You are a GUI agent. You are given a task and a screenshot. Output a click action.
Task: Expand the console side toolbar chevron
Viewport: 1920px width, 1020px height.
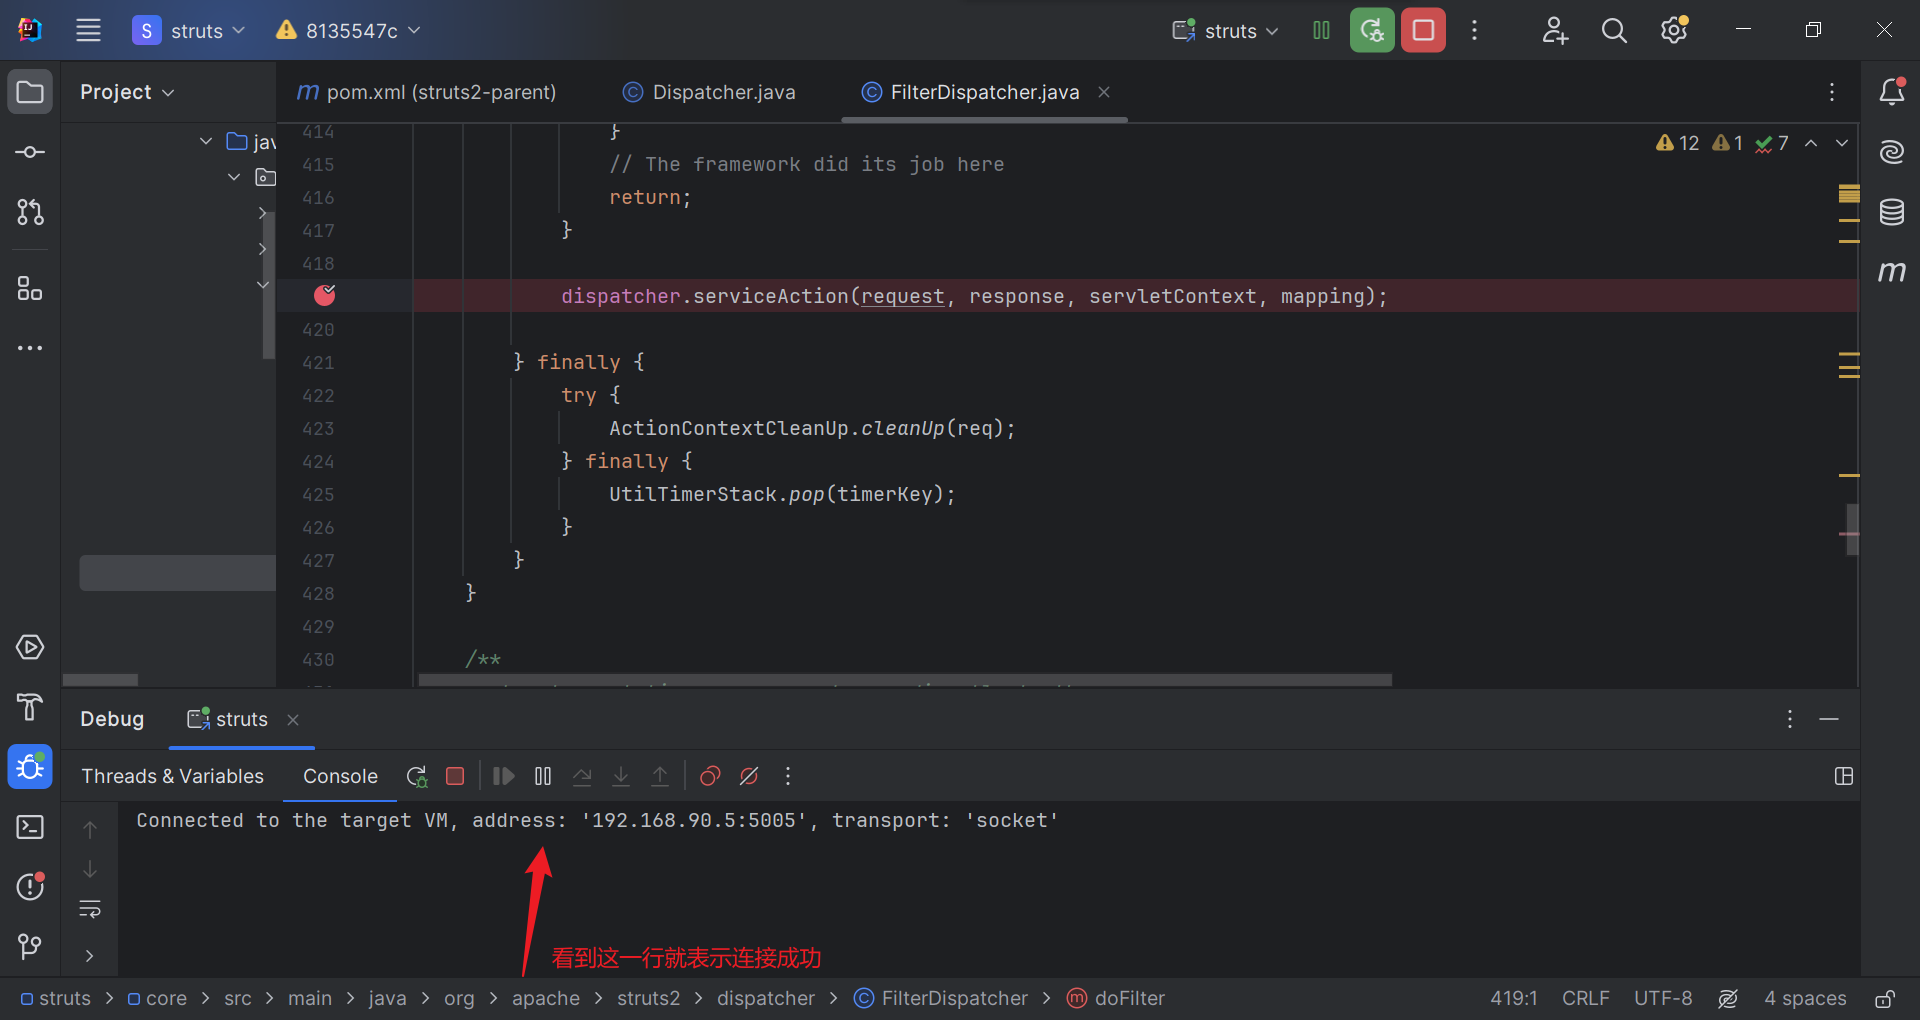tap(90, 956)
